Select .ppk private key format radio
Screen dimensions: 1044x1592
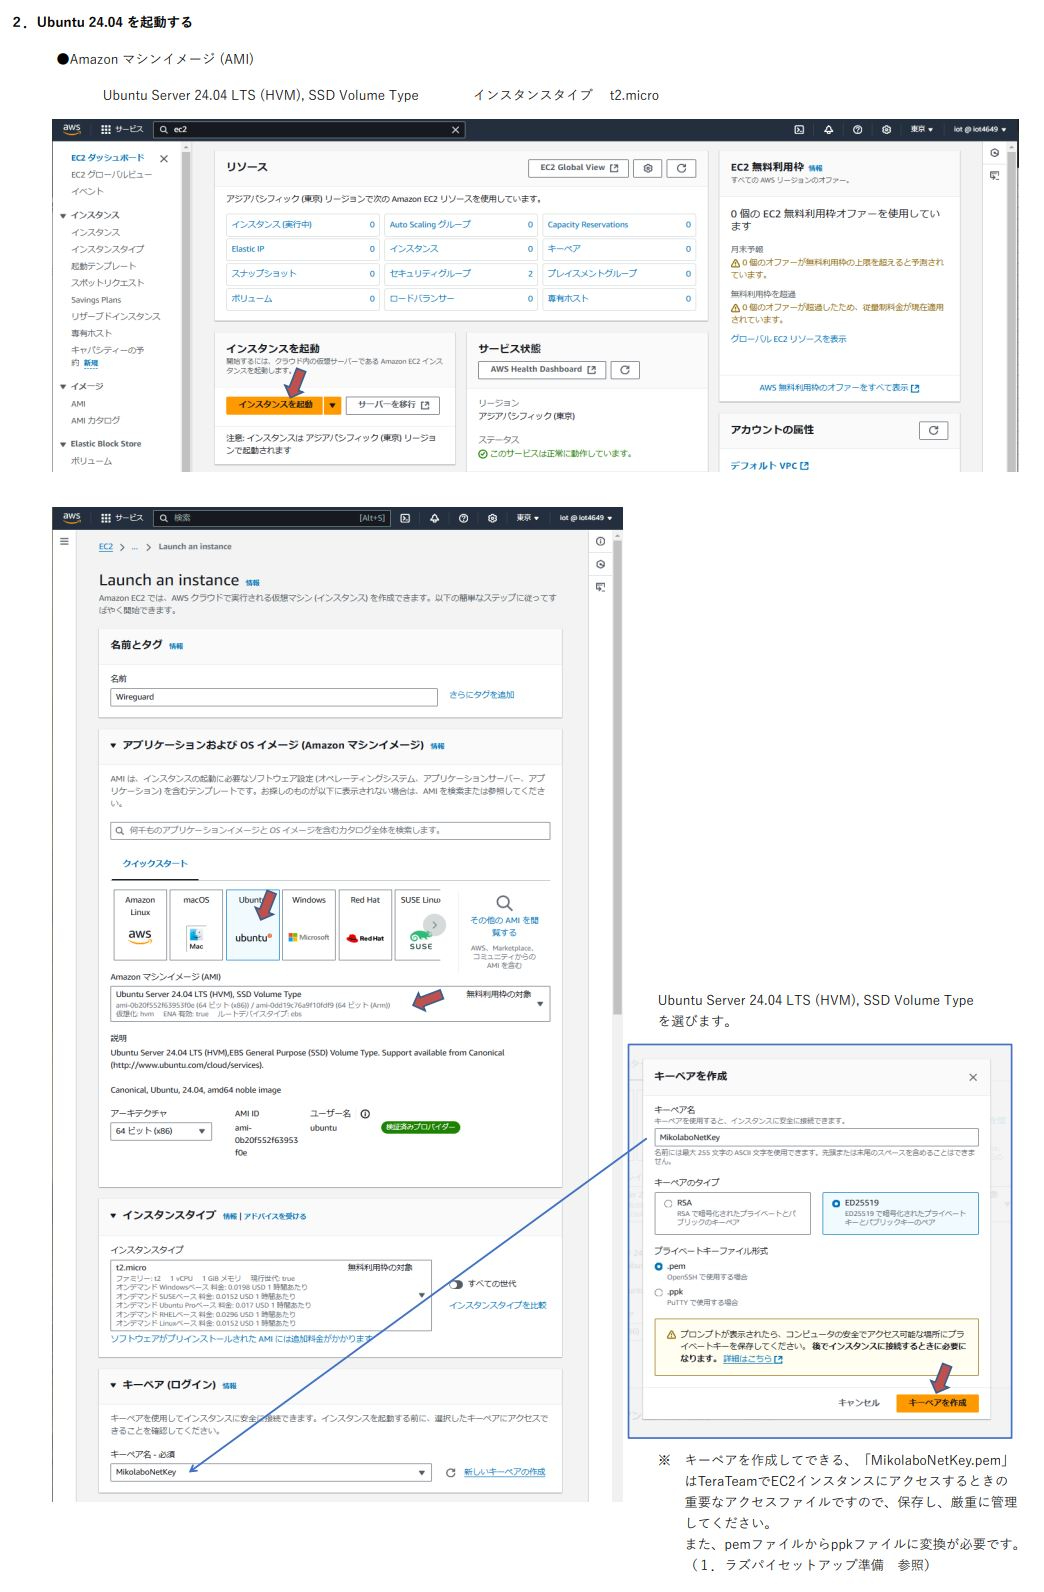[658, 1292]
